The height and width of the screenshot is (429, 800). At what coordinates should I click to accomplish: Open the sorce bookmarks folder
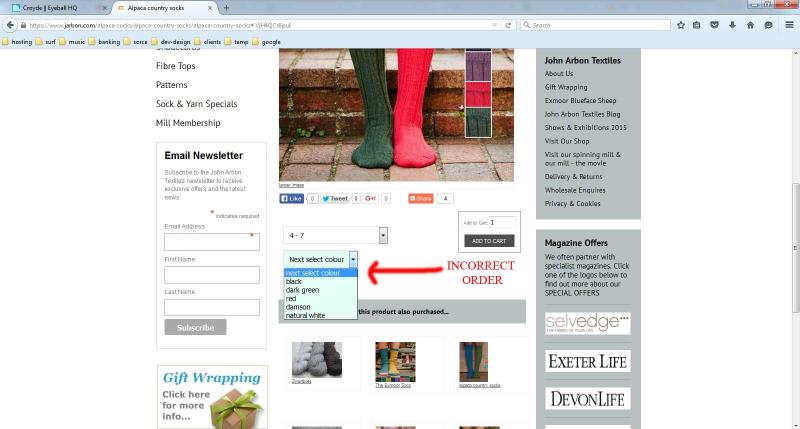(x=135, y=42)
